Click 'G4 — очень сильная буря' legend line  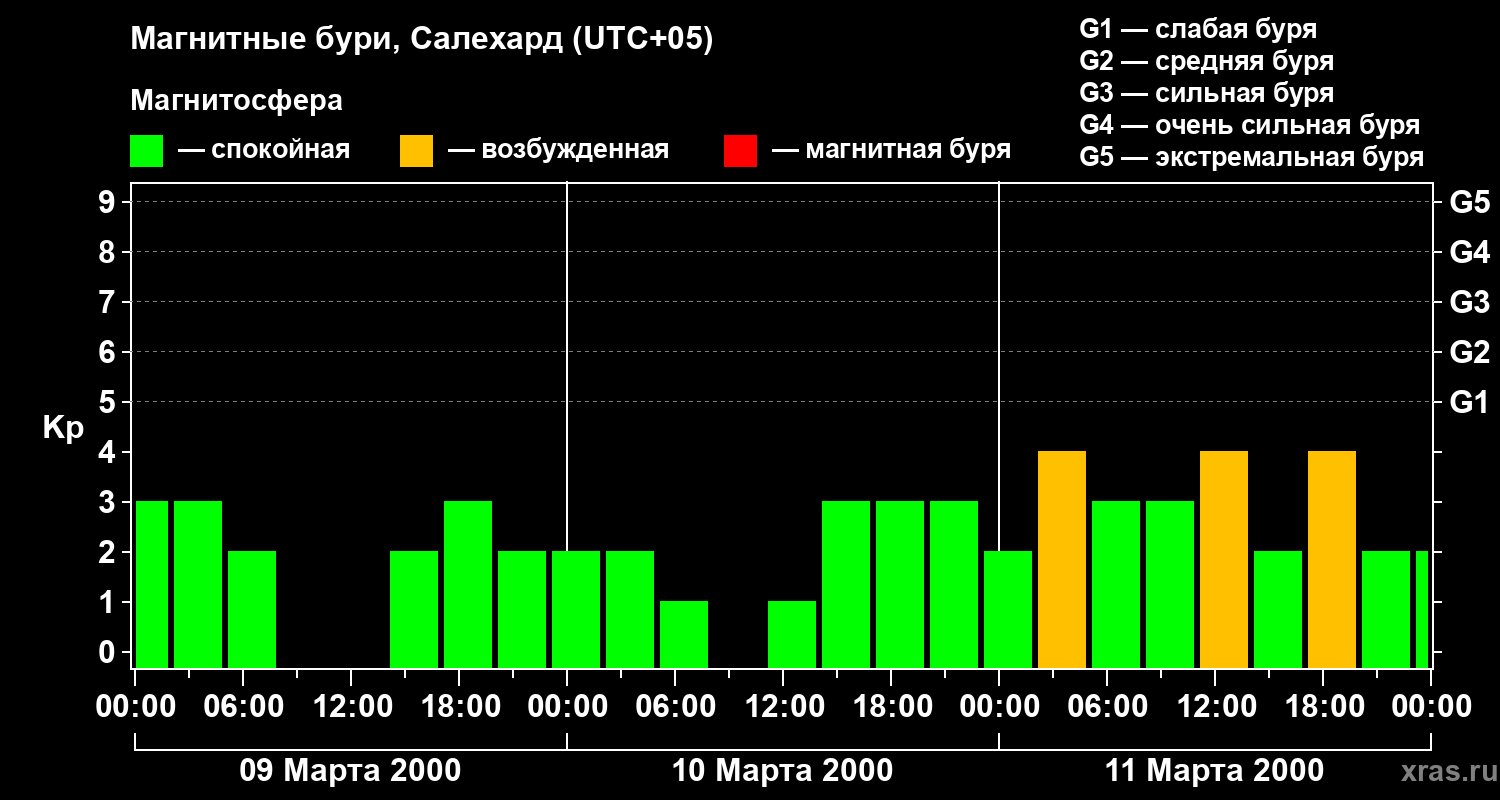coord(1250,125)
